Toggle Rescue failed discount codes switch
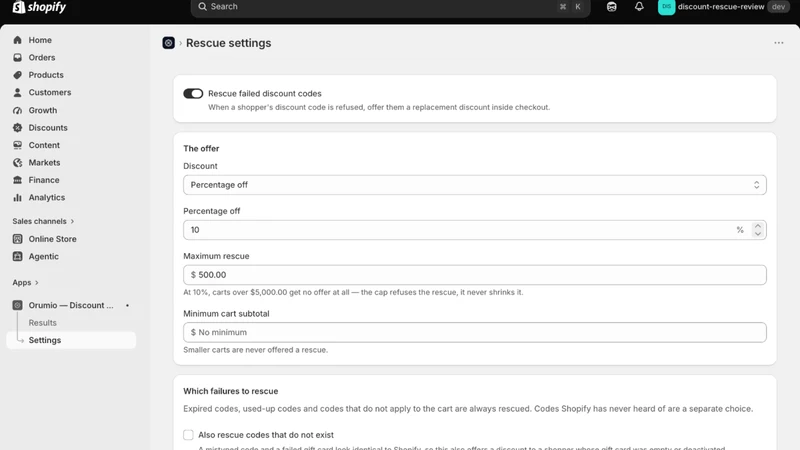800x450 pixels. [x=193, y=93]
